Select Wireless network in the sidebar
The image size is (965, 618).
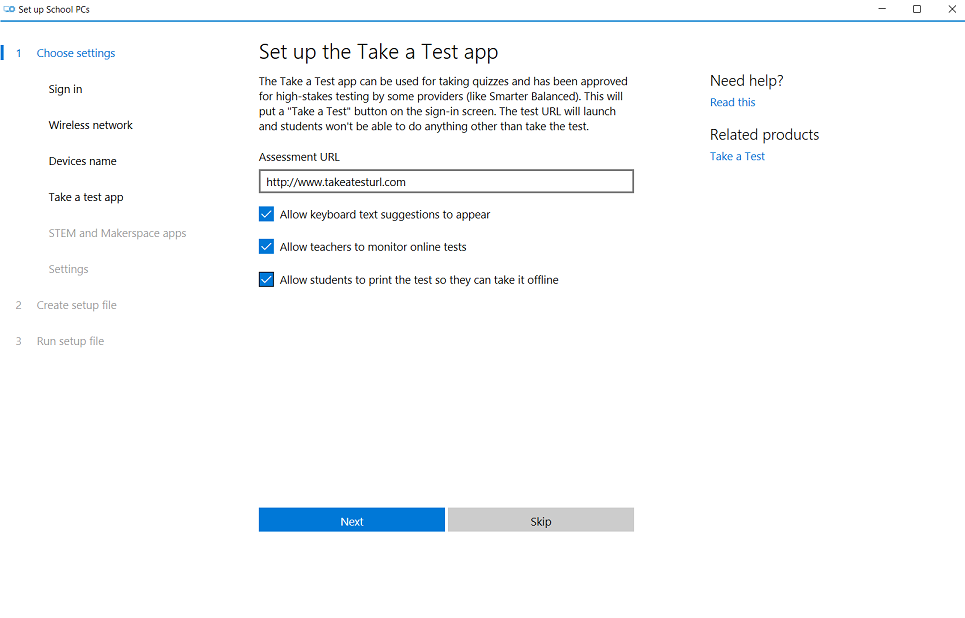[x=90, y=125]
